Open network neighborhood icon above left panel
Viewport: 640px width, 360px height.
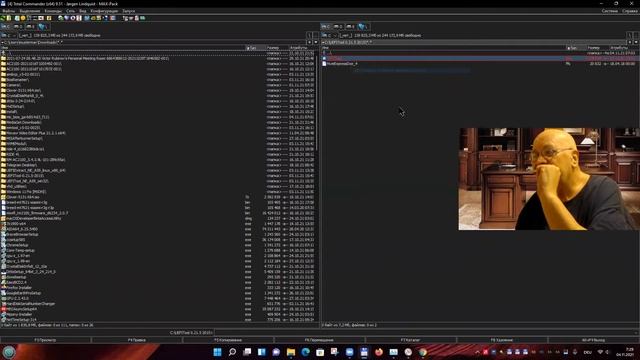click(43, 27)
